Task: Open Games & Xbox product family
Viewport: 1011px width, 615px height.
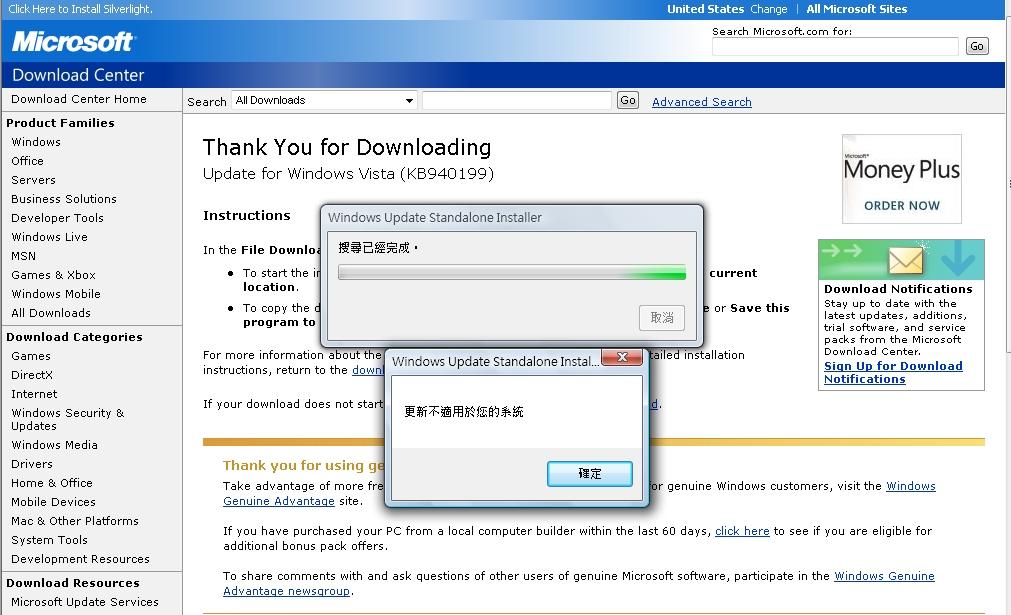Action: point(54,275)
